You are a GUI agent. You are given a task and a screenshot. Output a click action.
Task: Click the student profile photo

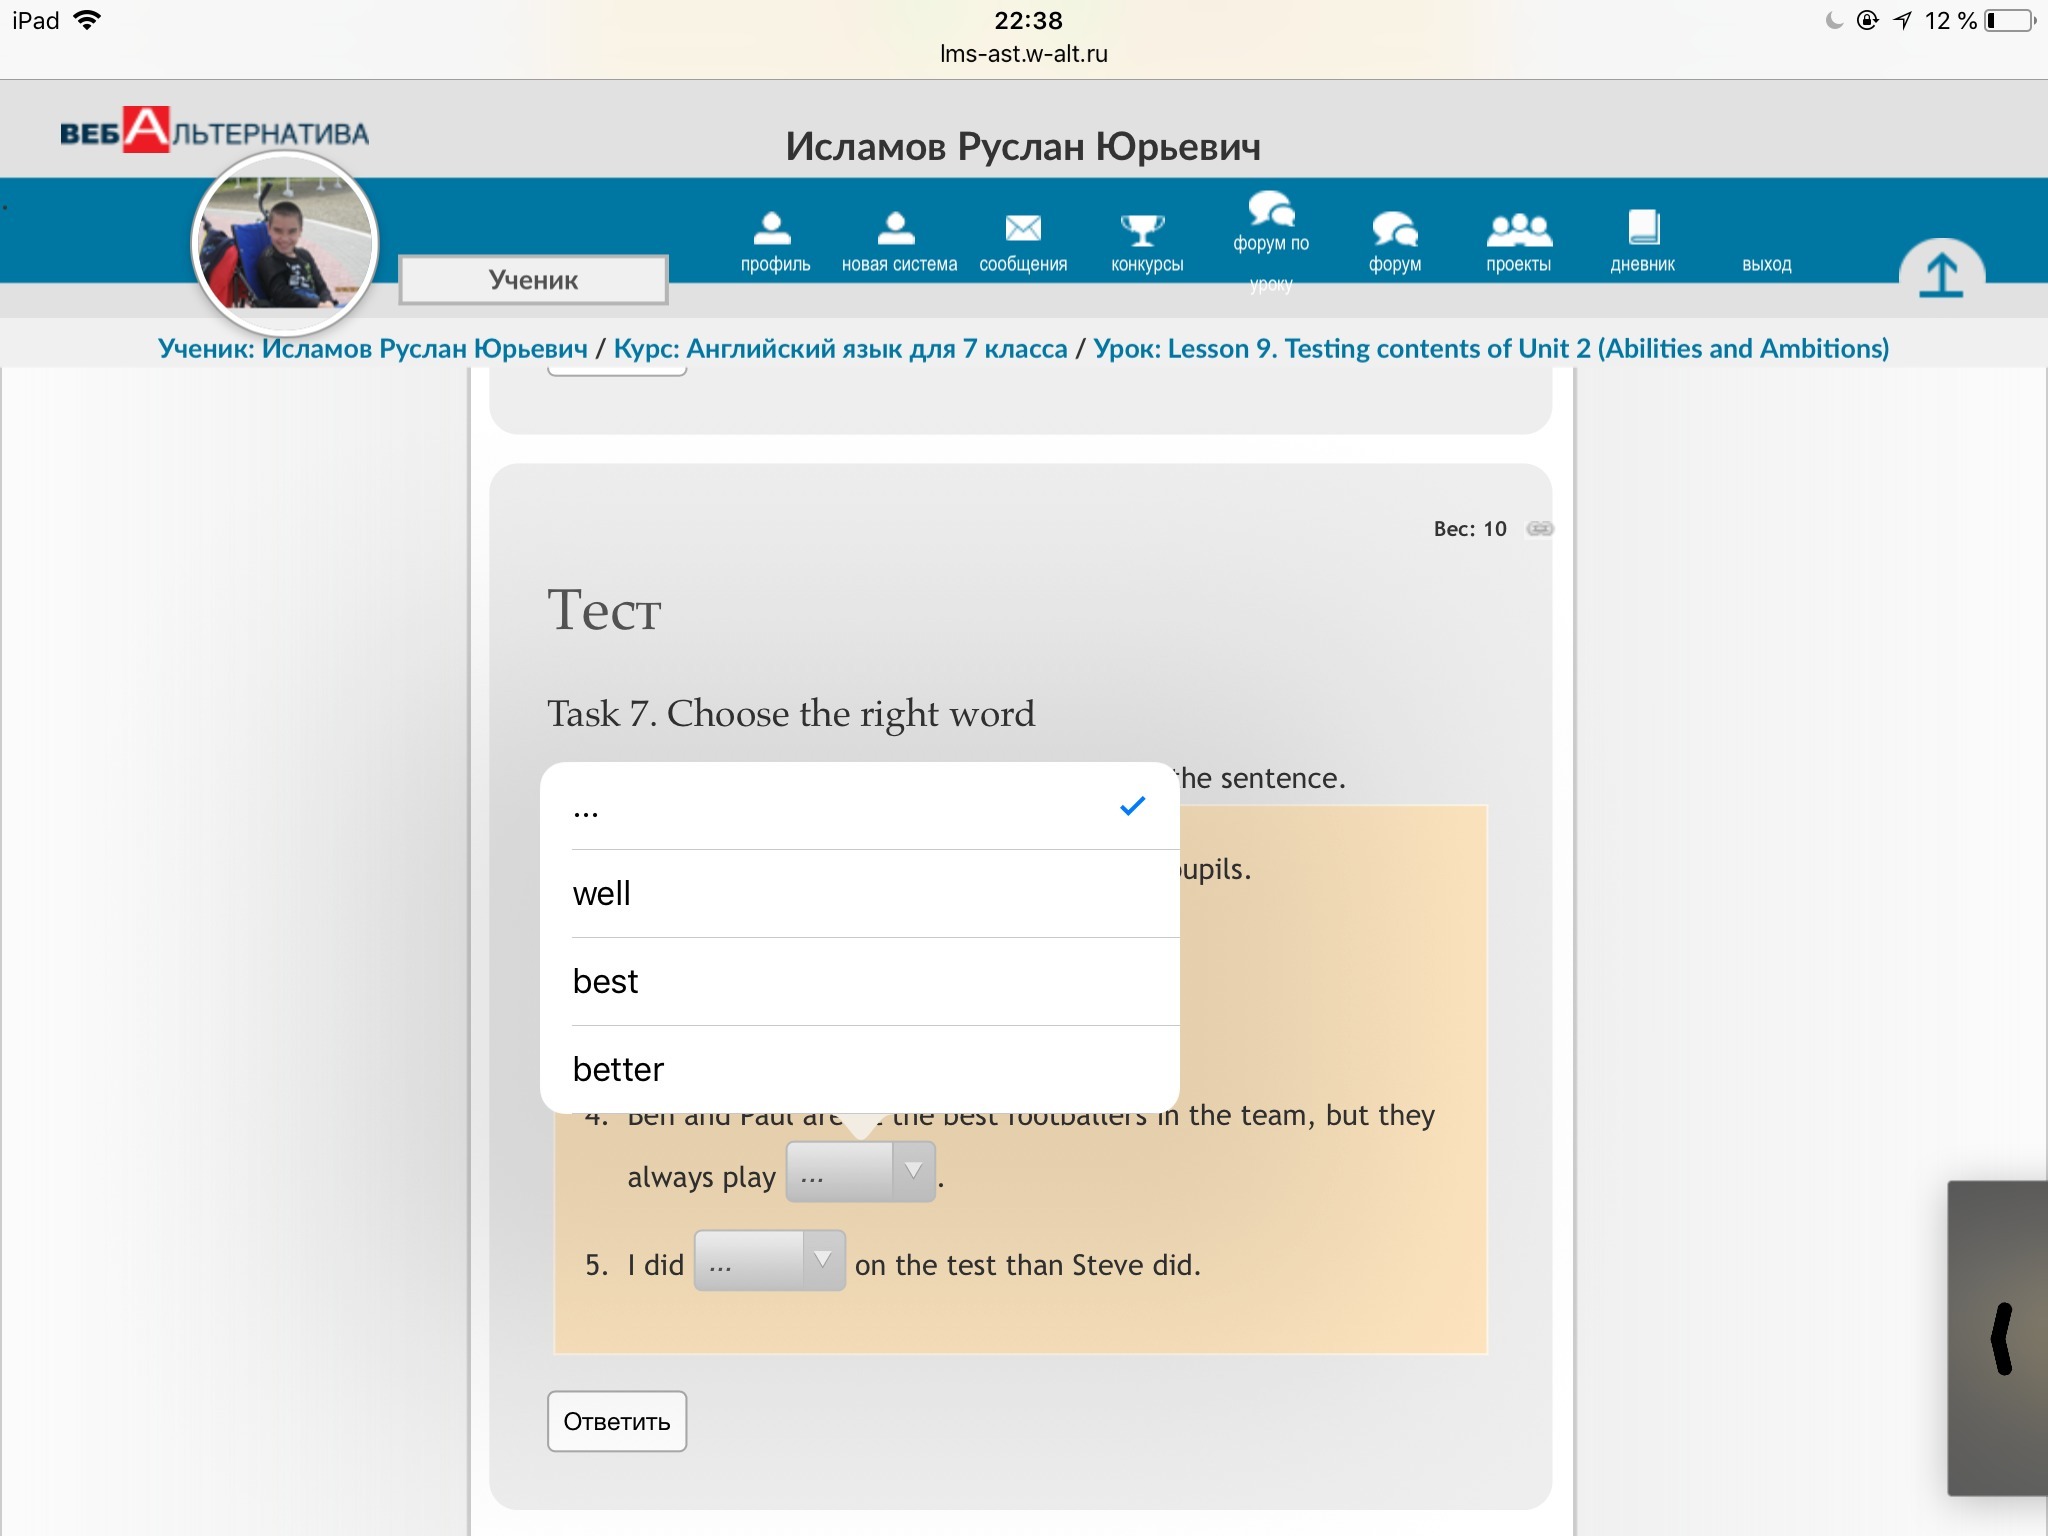click(285, 244)
